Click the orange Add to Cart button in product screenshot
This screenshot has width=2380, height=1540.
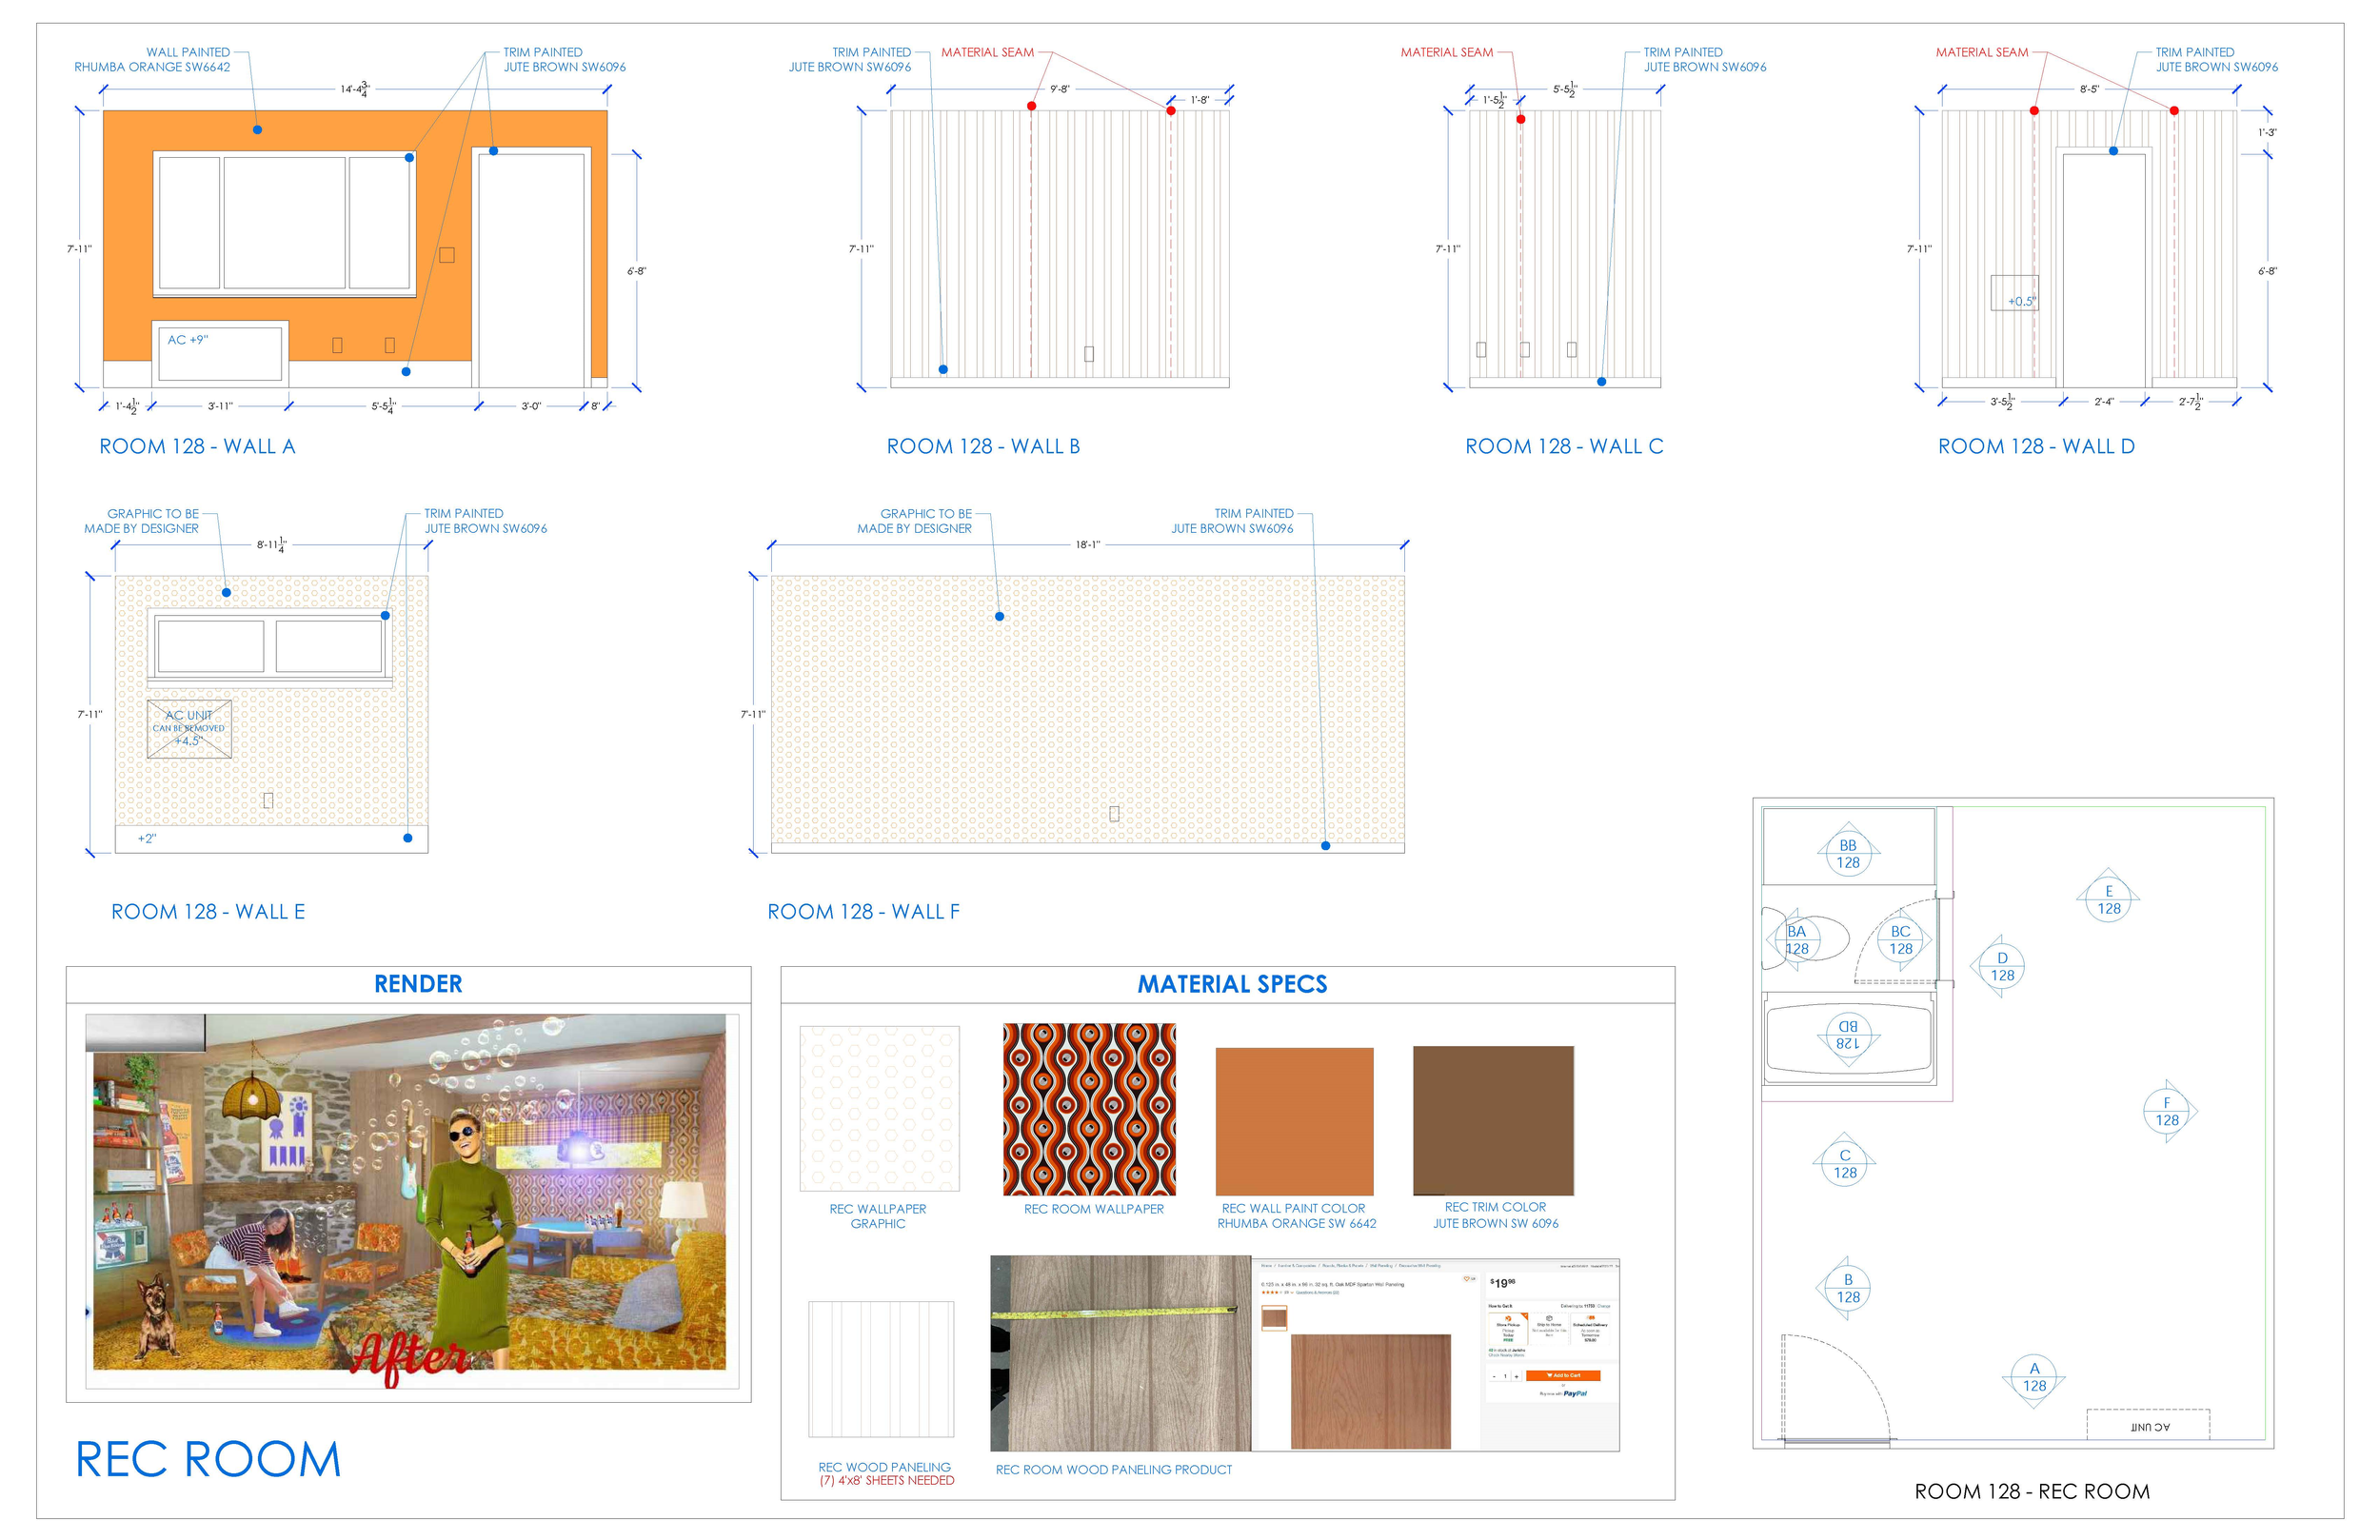pyautogui.click(x=1562, y=1375)
